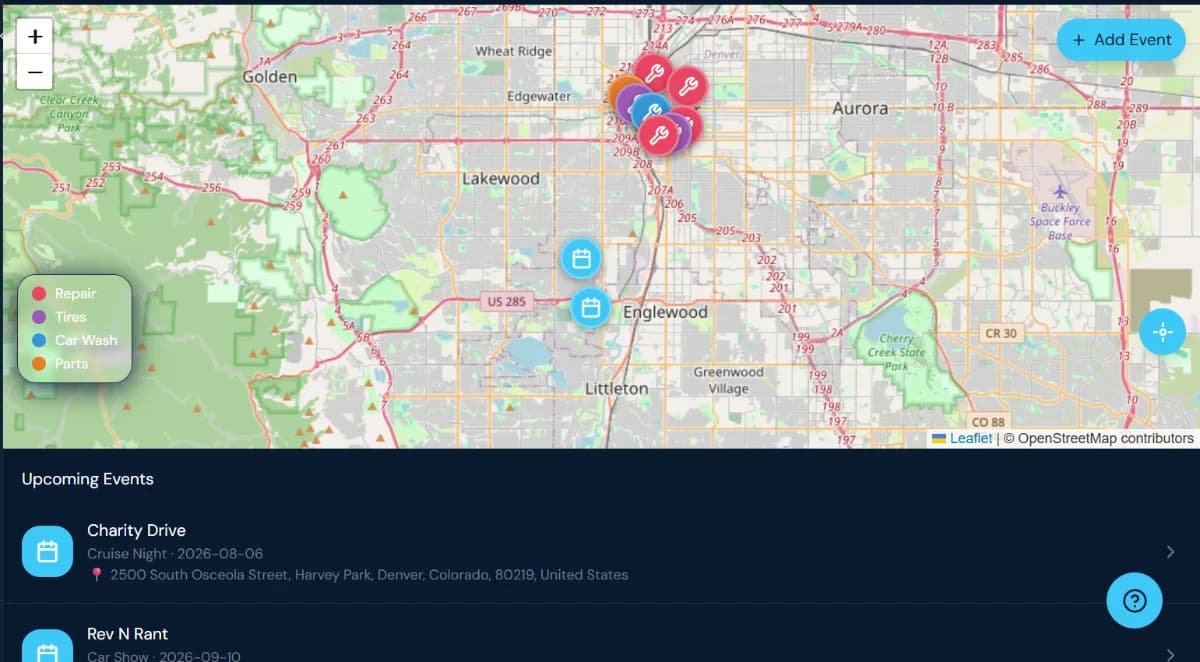The image size is (1200, 662).
Task: Center map on my location crosshair button
Action: pyautogui.click(x=1162, y=332)
